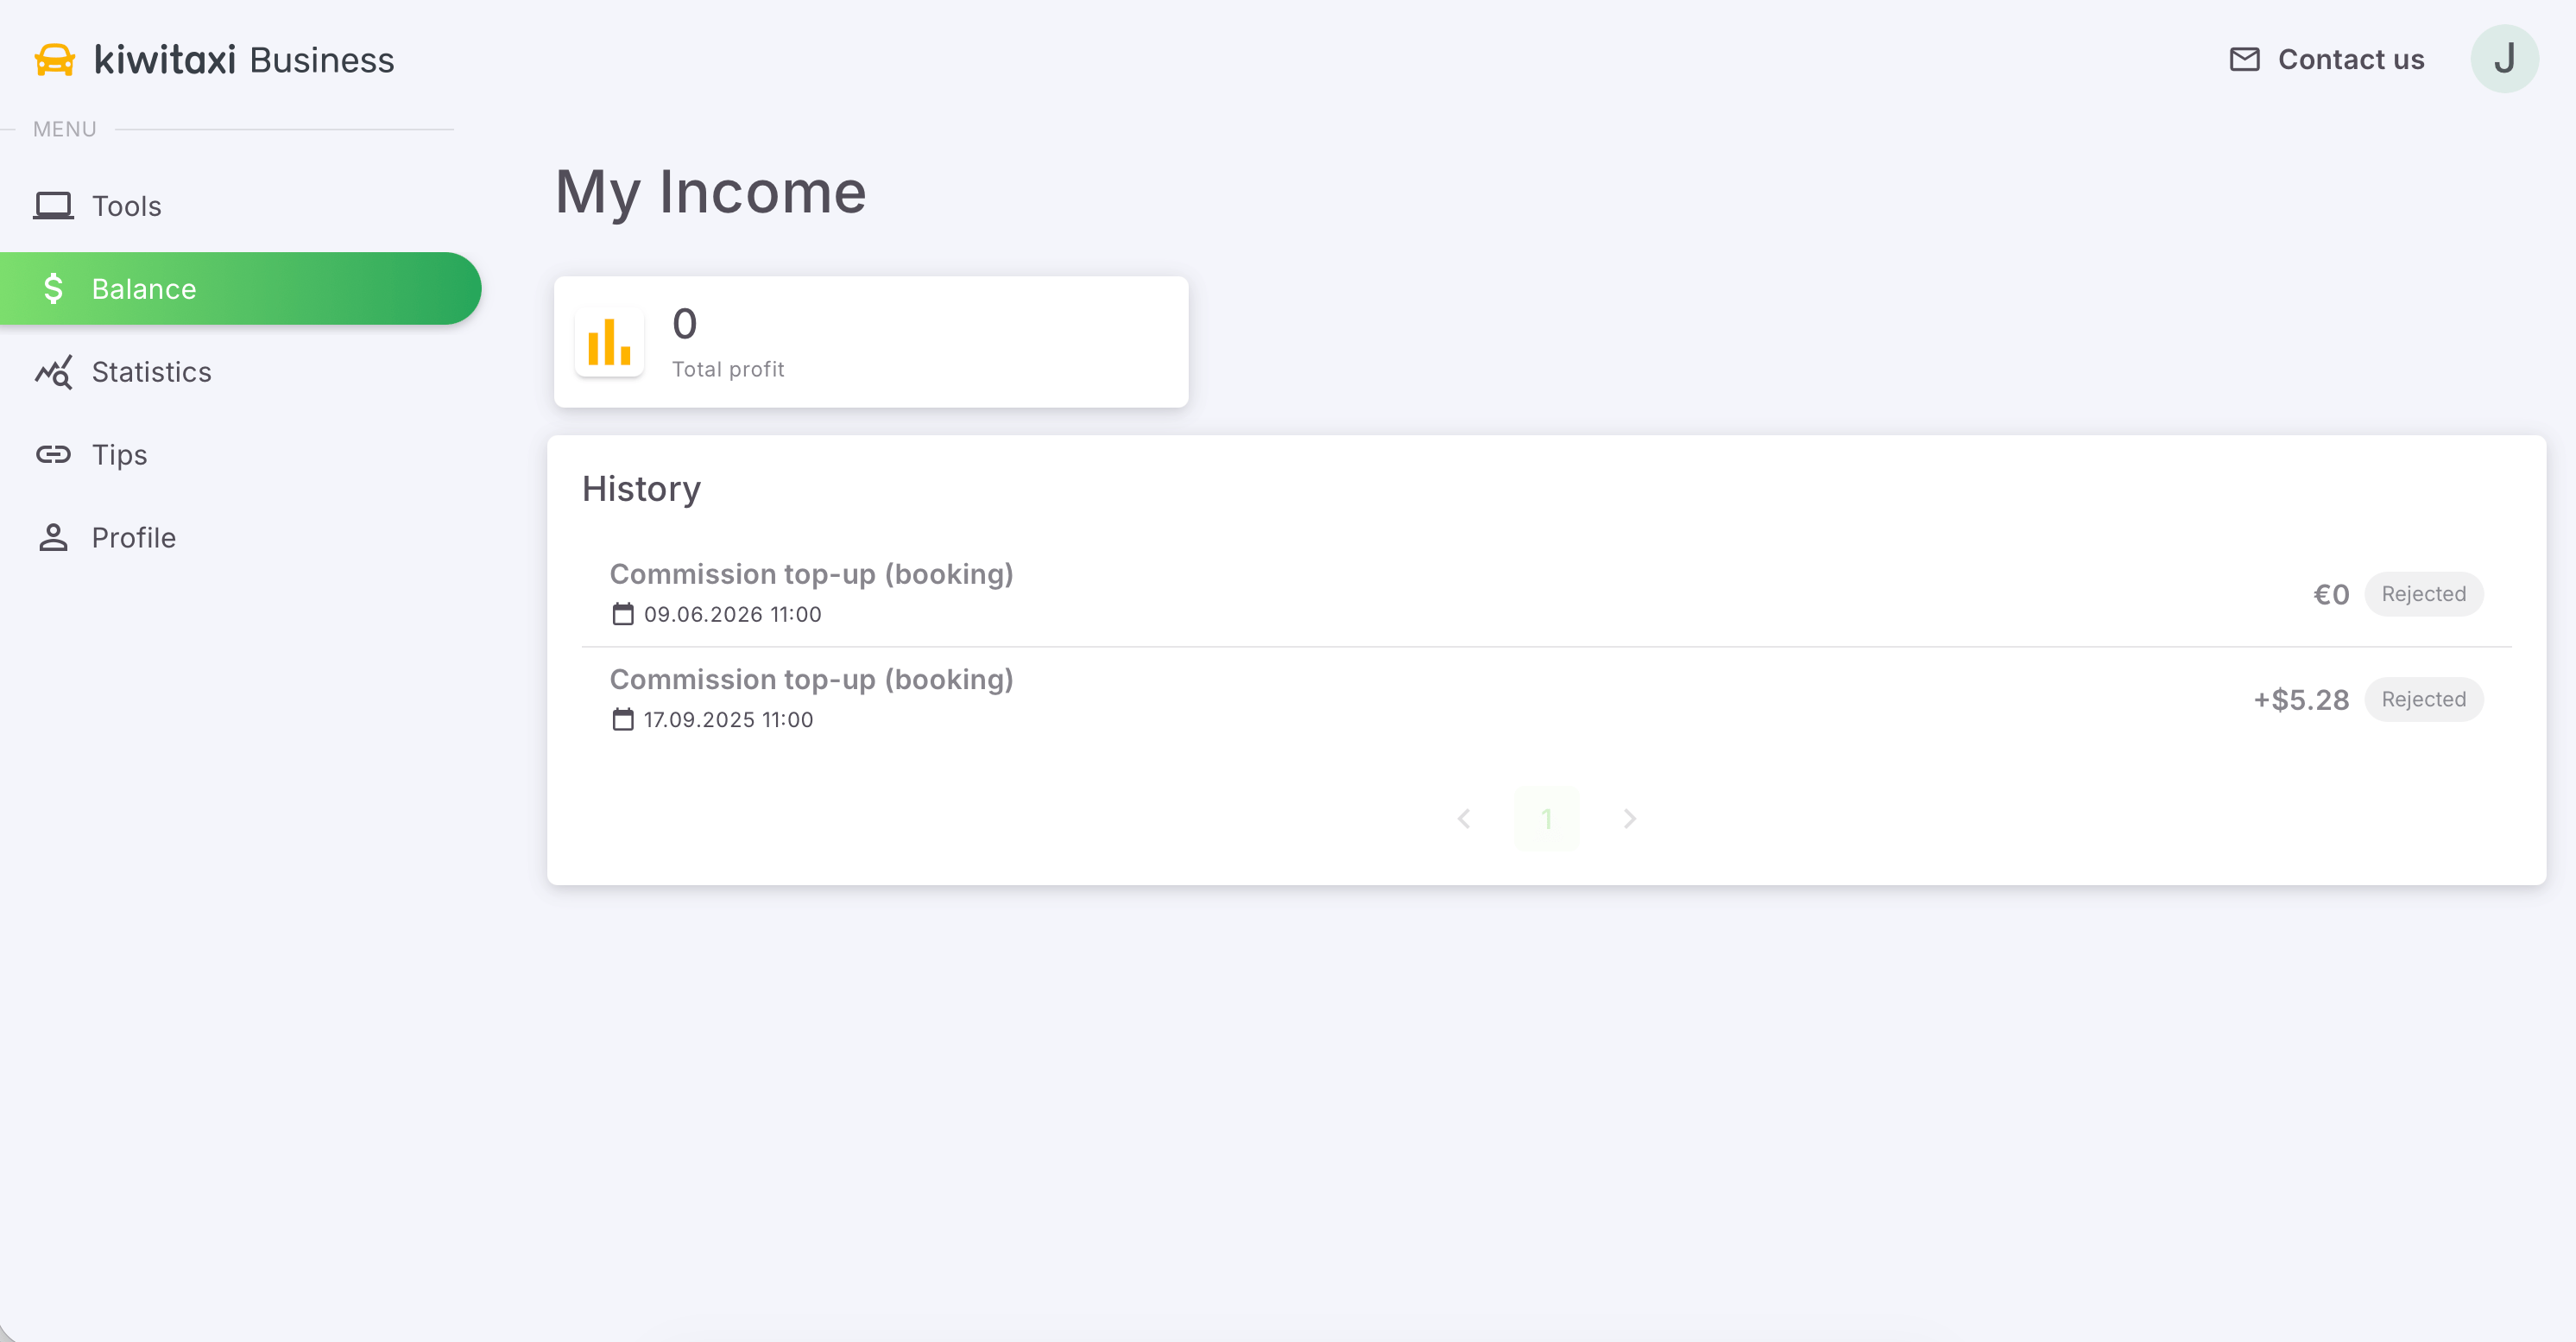Click the Tips chain link icon
Viewport: 2576px width, 1342px height.
click(53, 455)
